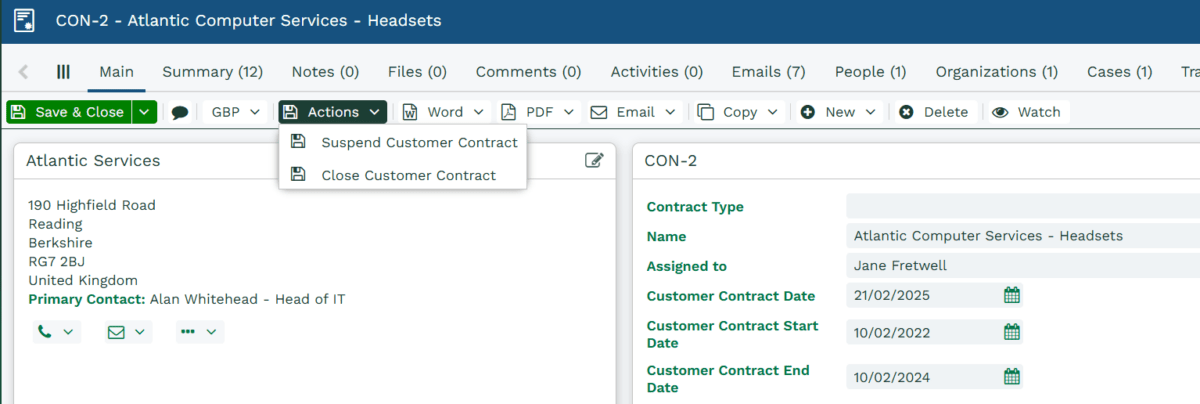
Task: Open calendar for Customer Contract End Date
Action: click(x=1011, y=377)
